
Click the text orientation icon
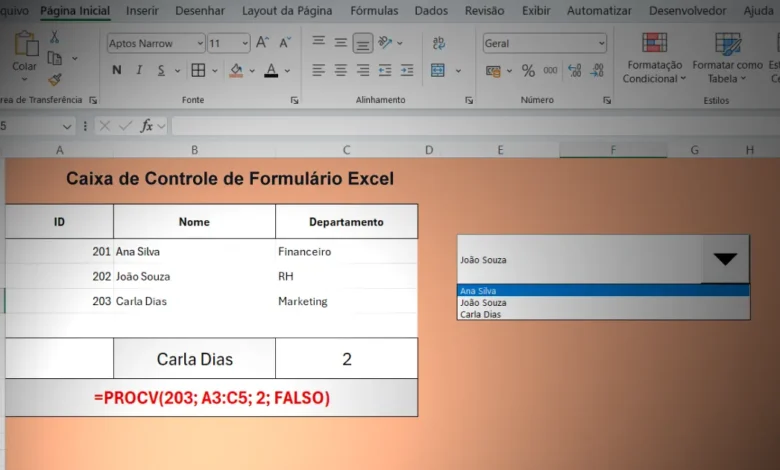tap(385, 43)
